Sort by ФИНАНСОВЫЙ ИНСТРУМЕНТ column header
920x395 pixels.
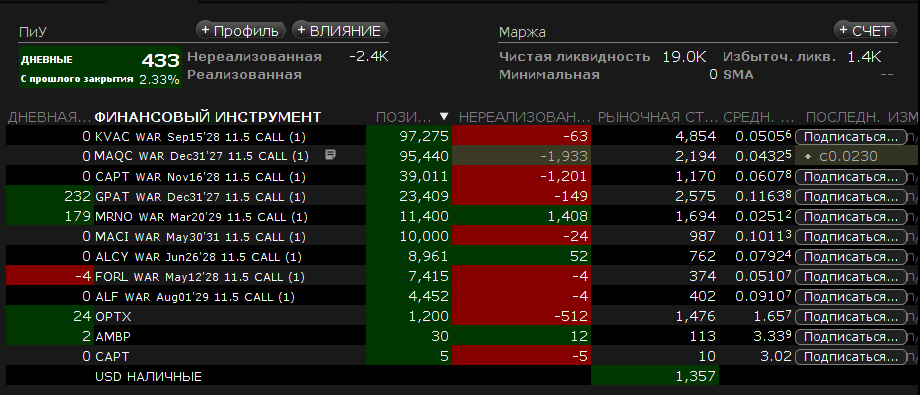coord(208,117)
